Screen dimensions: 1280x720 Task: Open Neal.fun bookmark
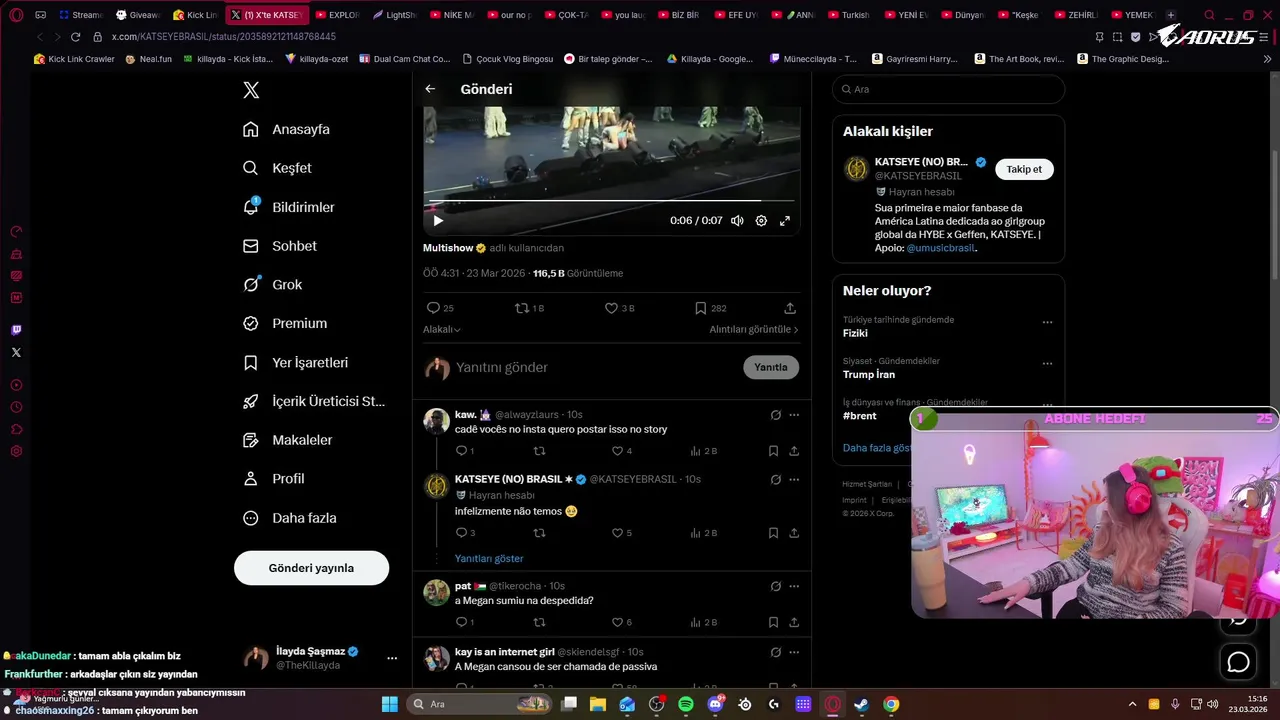coord(148,59)
